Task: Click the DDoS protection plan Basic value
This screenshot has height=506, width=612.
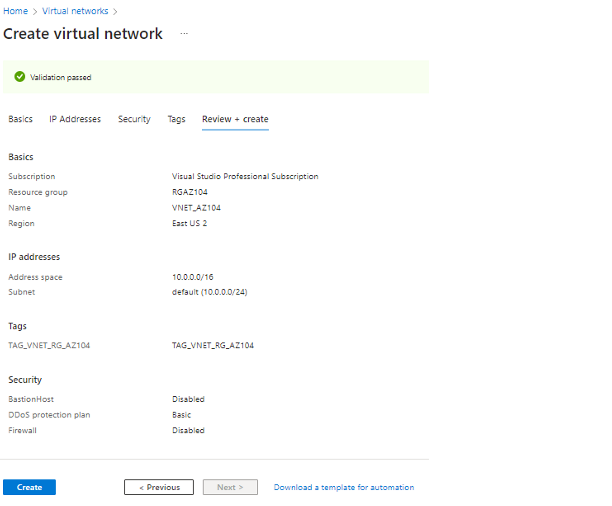Action: (181, 415)
